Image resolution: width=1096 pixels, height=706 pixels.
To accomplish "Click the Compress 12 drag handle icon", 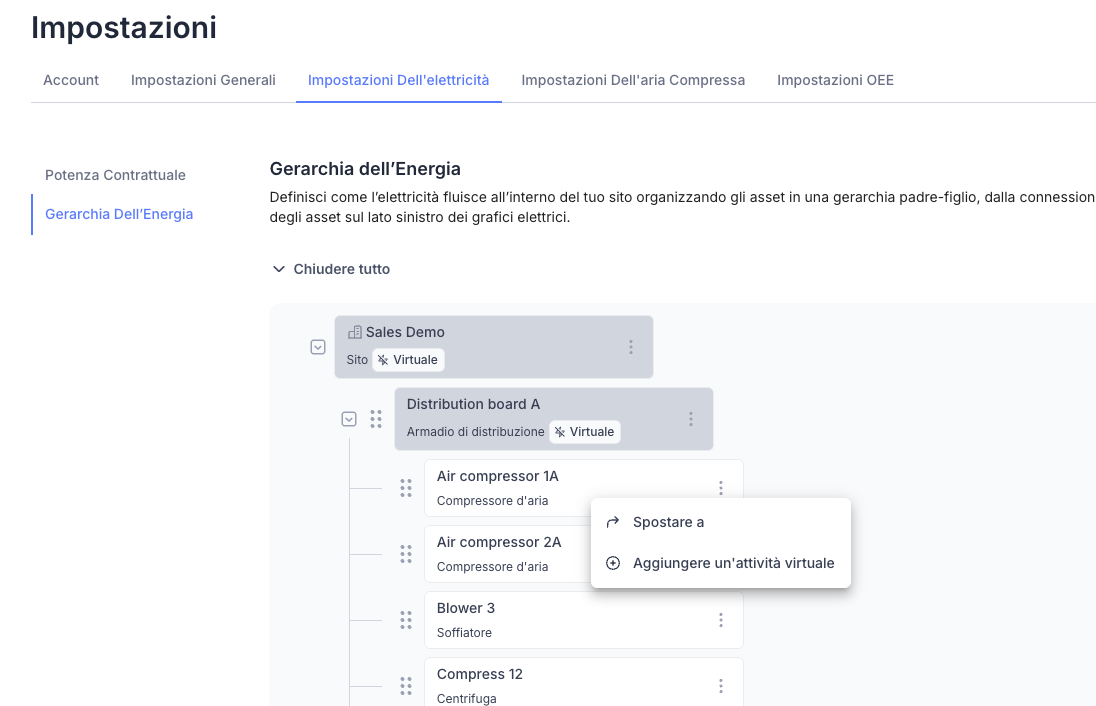I will click(406, 686).
